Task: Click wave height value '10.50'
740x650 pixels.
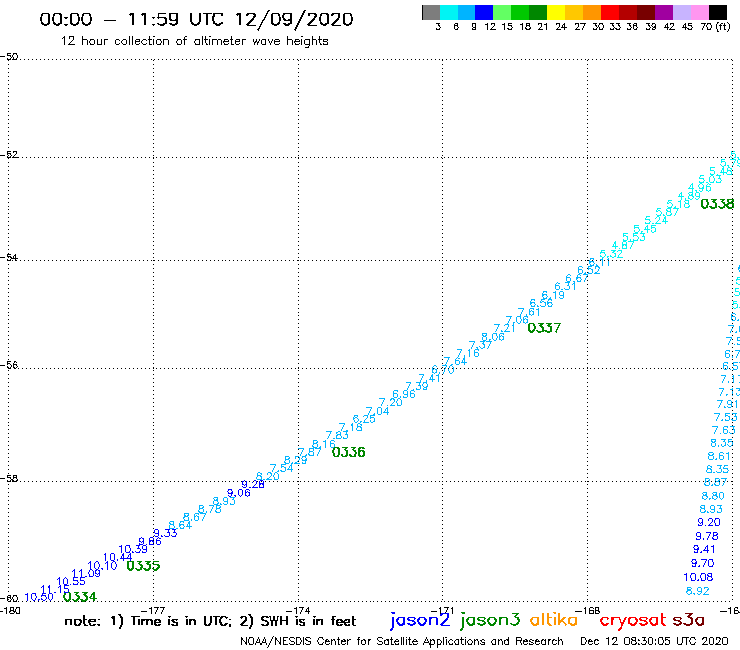Action: pos(39,597)
